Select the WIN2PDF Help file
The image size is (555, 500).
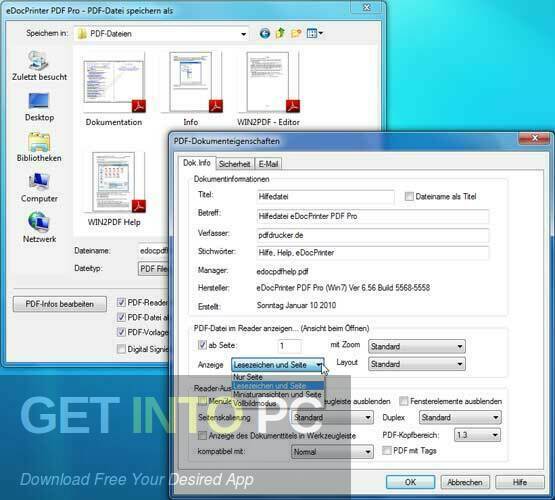point(114,189)
